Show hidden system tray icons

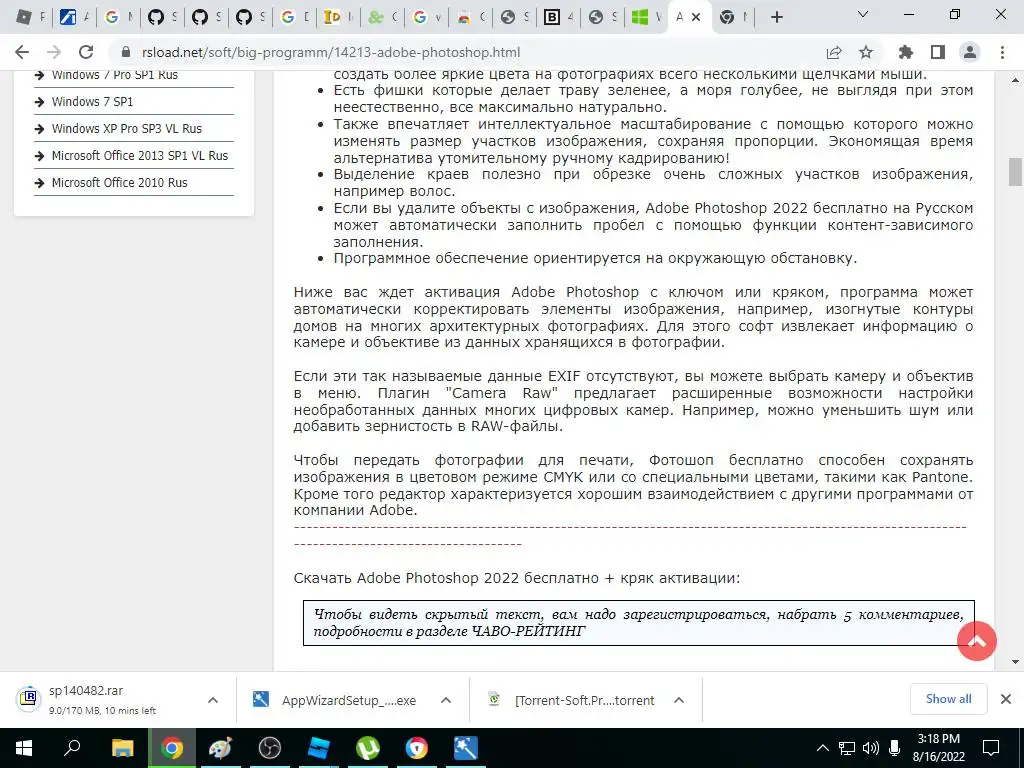tap(823, 748)
